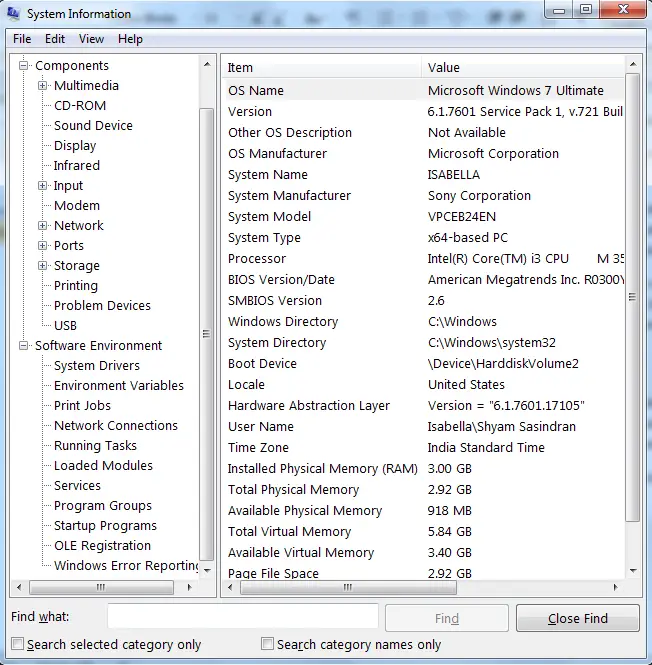Click the System Information title bar icon
Screen dimensions: 652x665
(13, 14)
